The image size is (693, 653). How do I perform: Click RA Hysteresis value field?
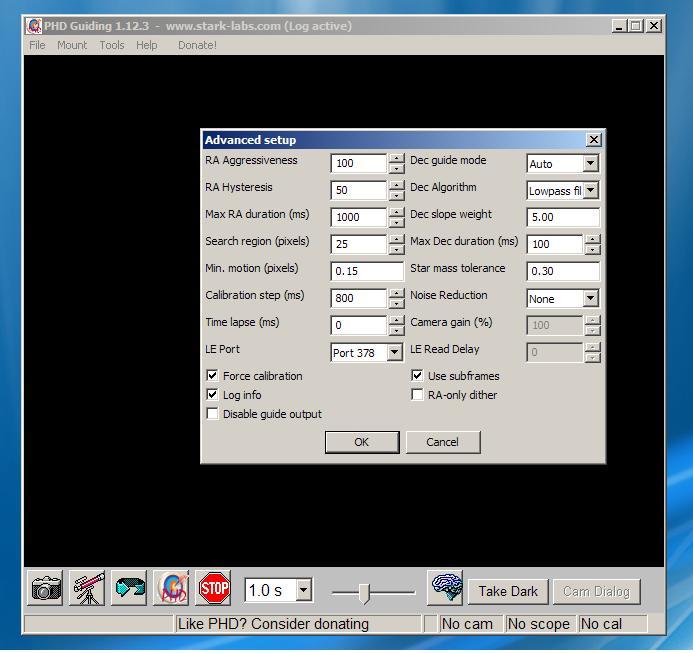click(x=358, y=191)
